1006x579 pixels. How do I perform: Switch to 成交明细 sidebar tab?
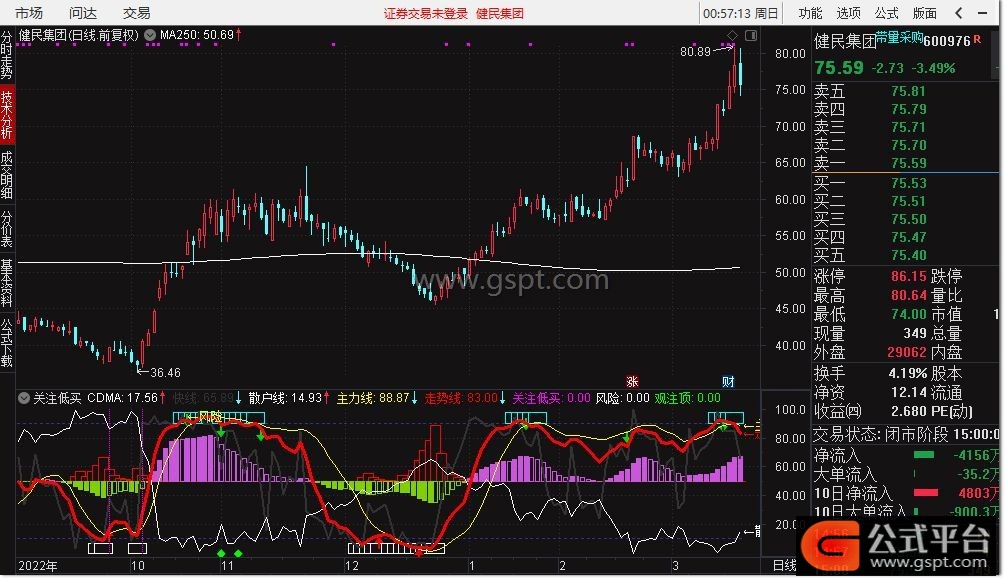(x=6, y=175)
